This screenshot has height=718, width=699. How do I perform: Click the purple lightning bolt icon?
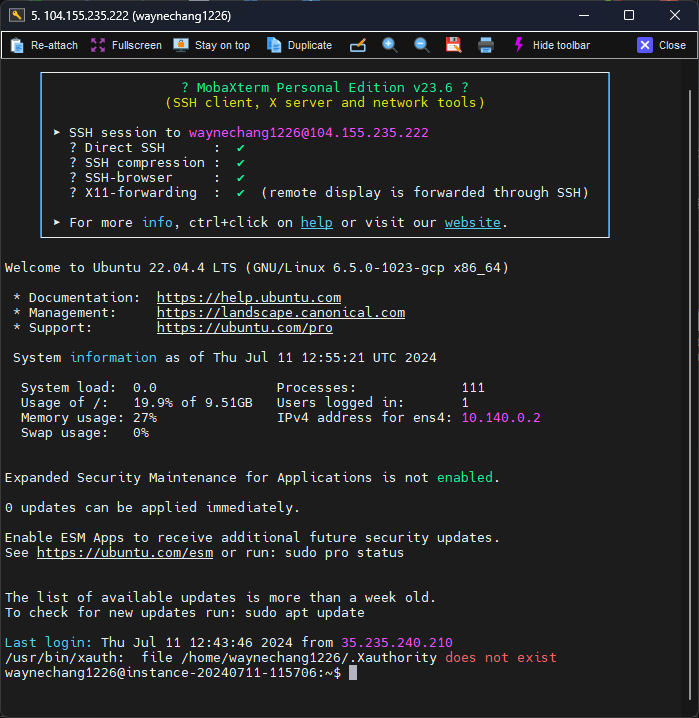(519, 45)
